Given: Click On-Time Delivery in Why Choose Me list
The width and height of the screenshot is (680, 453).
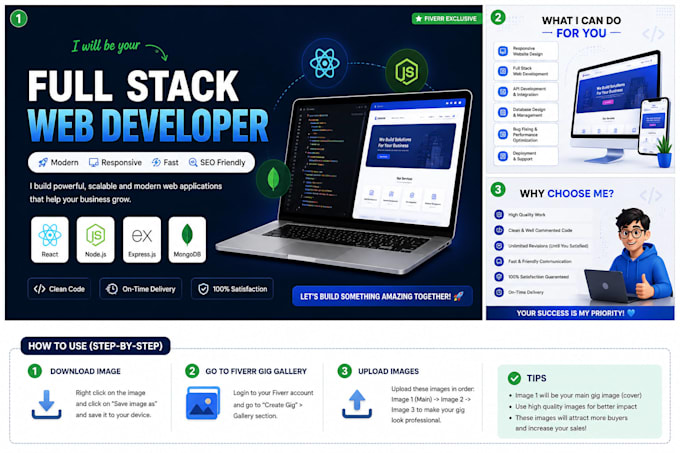Looking at the screenshot, I should coord(526,292).
